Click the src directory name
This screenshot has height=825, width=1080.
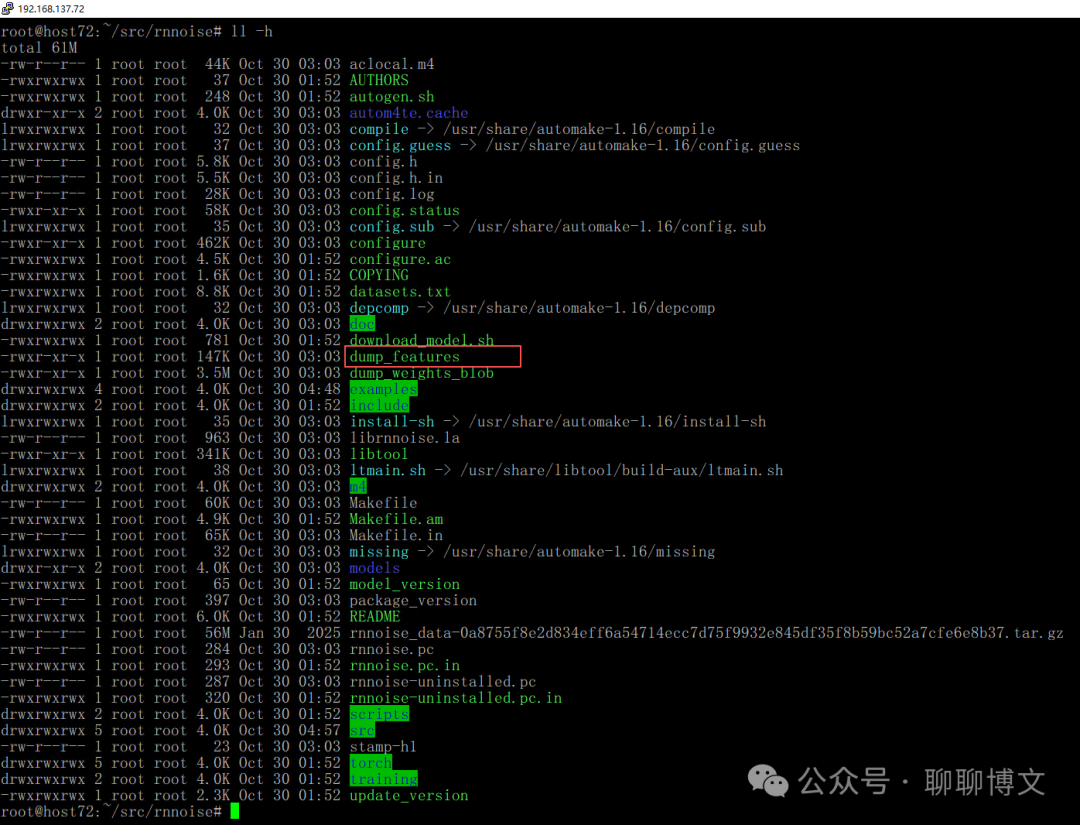coord(362,731)
